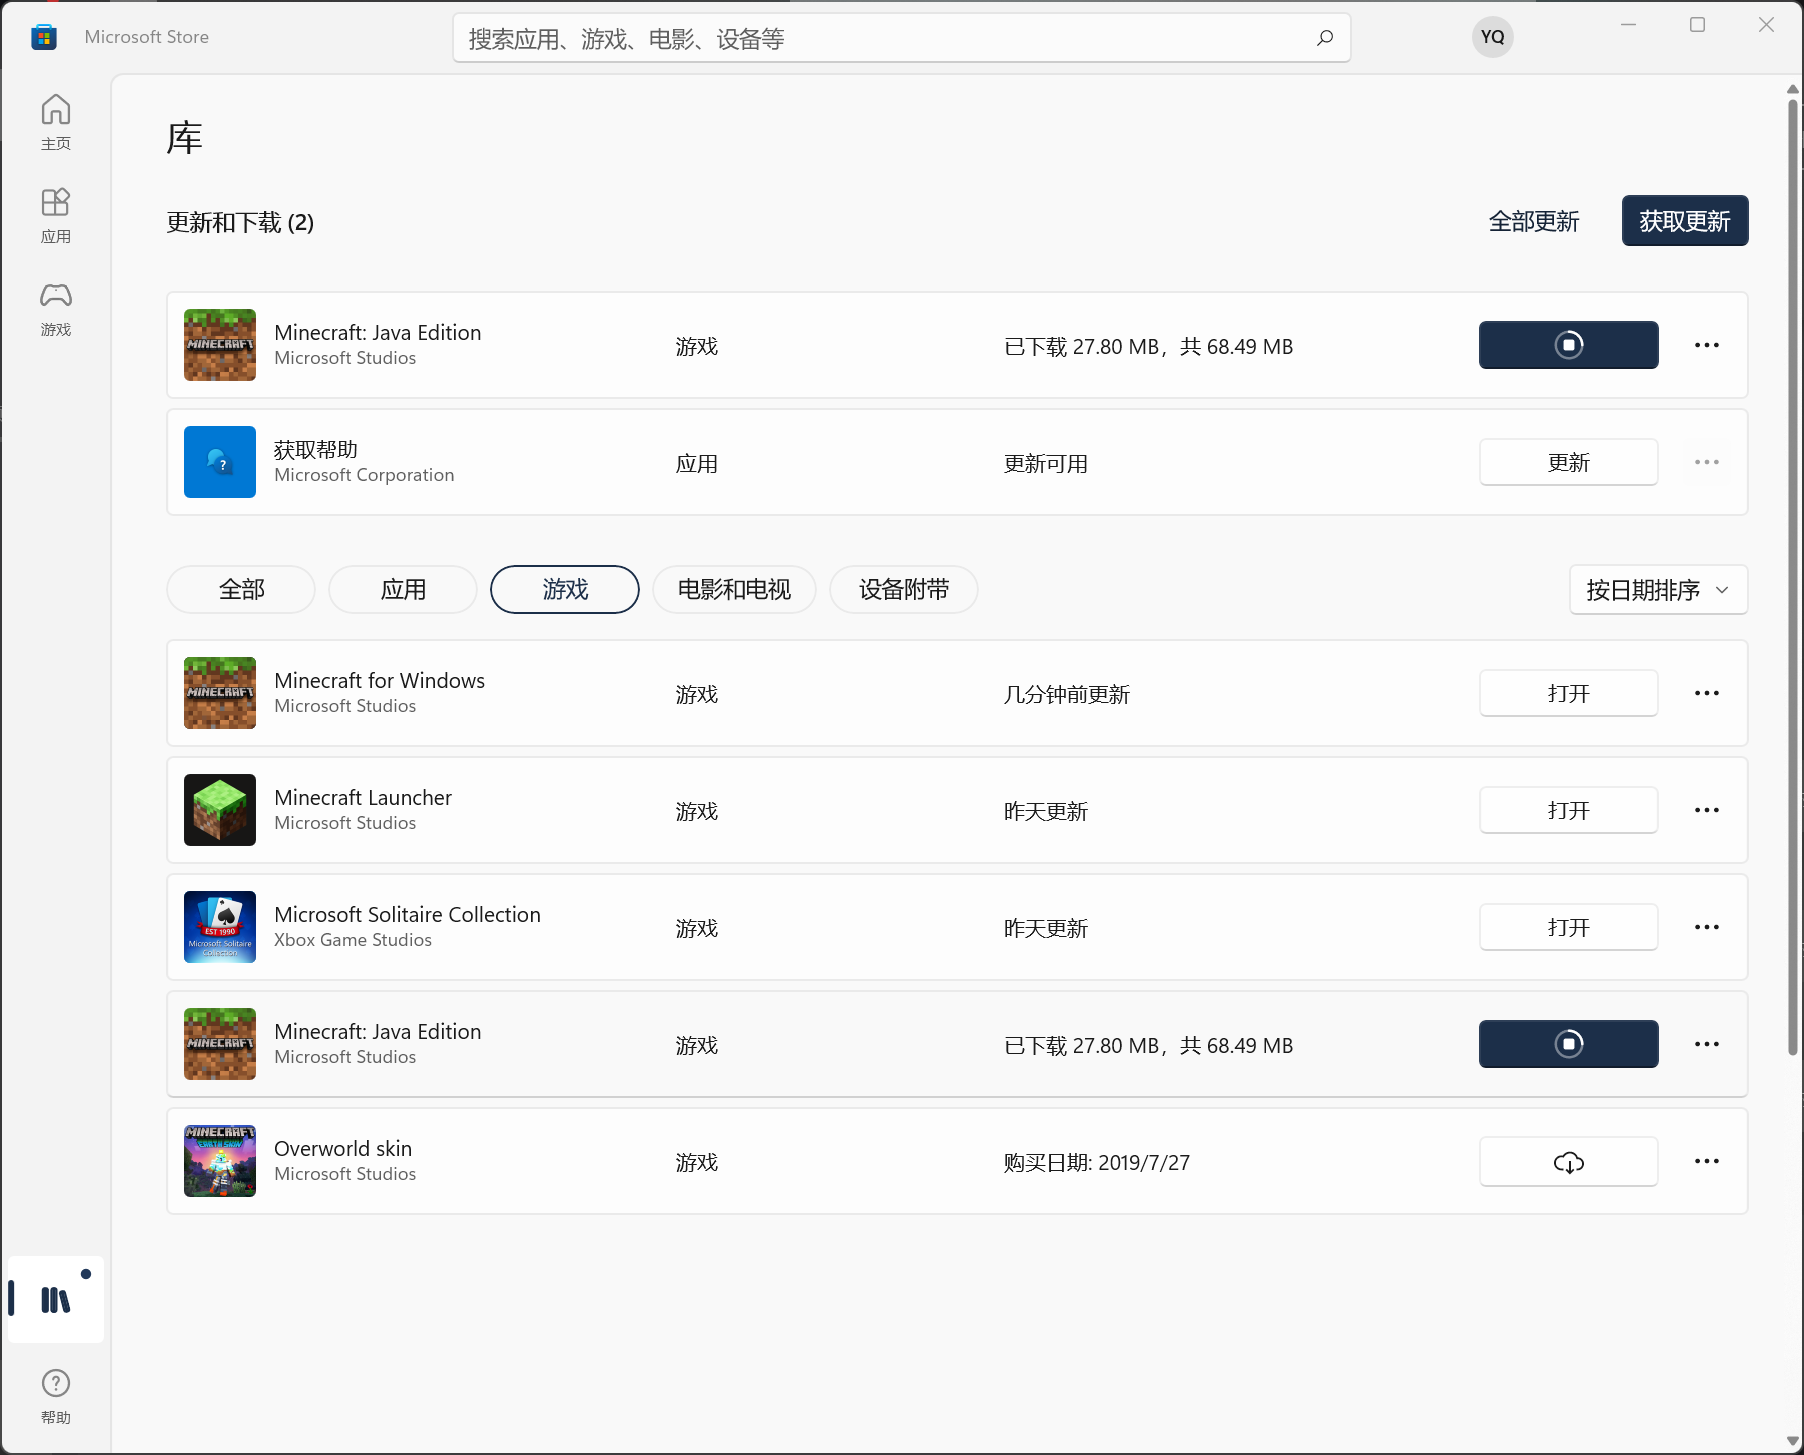Open Minecraft for Windows with 打开 button
The image size is (1804, 1455).
[1568, 693]
